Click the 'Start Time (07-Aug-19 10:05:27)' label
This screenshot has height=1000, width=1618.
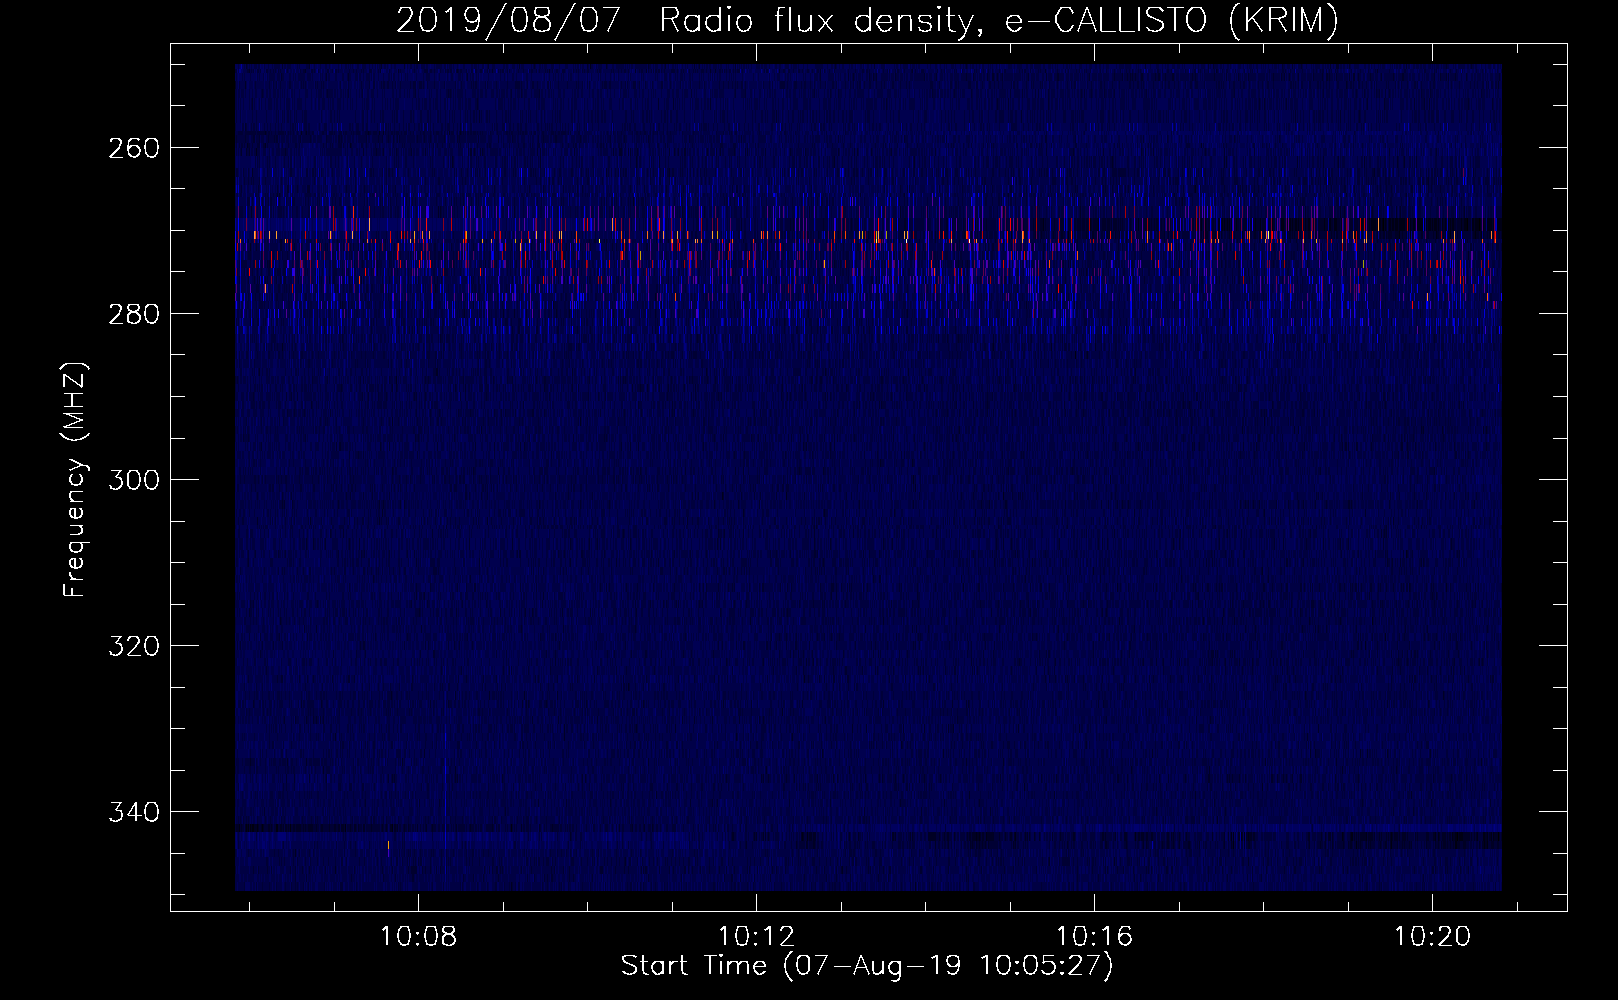click(867, 966)
